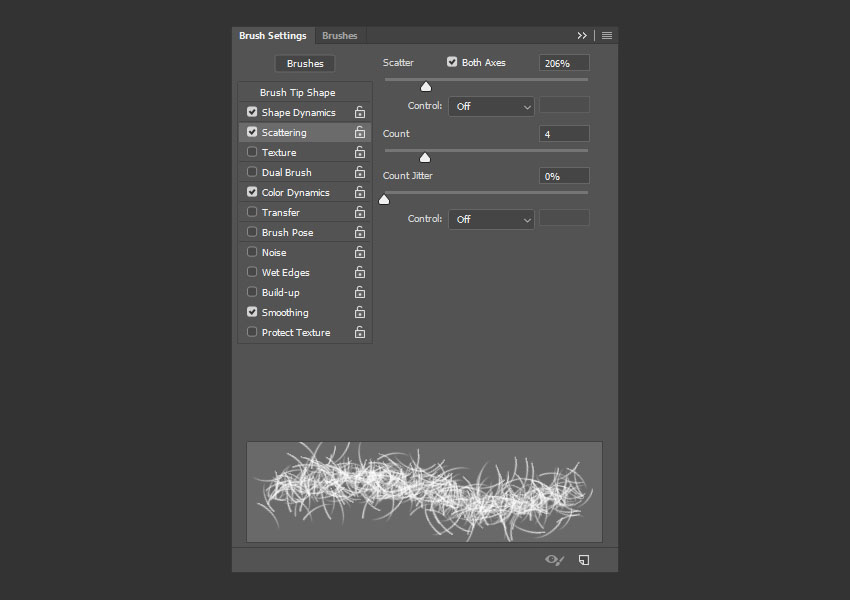
Task: Open the Count Jitter Control dropdown
Action: click(491, 220)
